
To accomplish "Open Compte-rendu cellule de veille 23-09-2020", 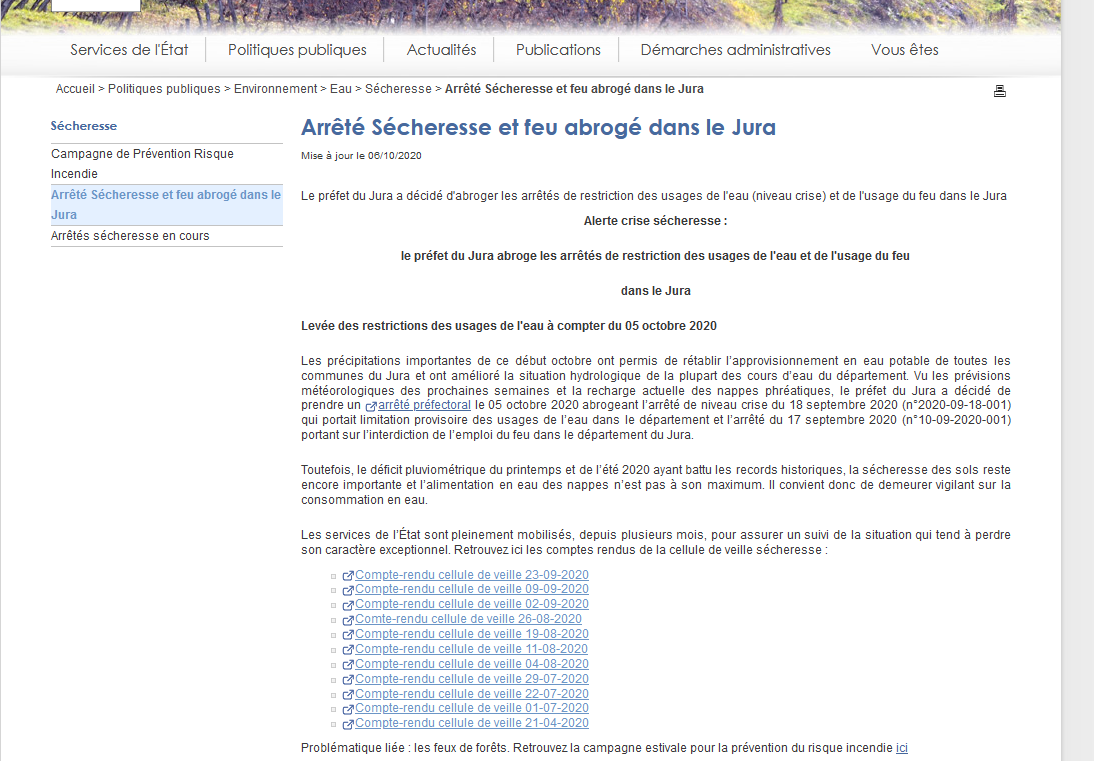I will point(472,575).
